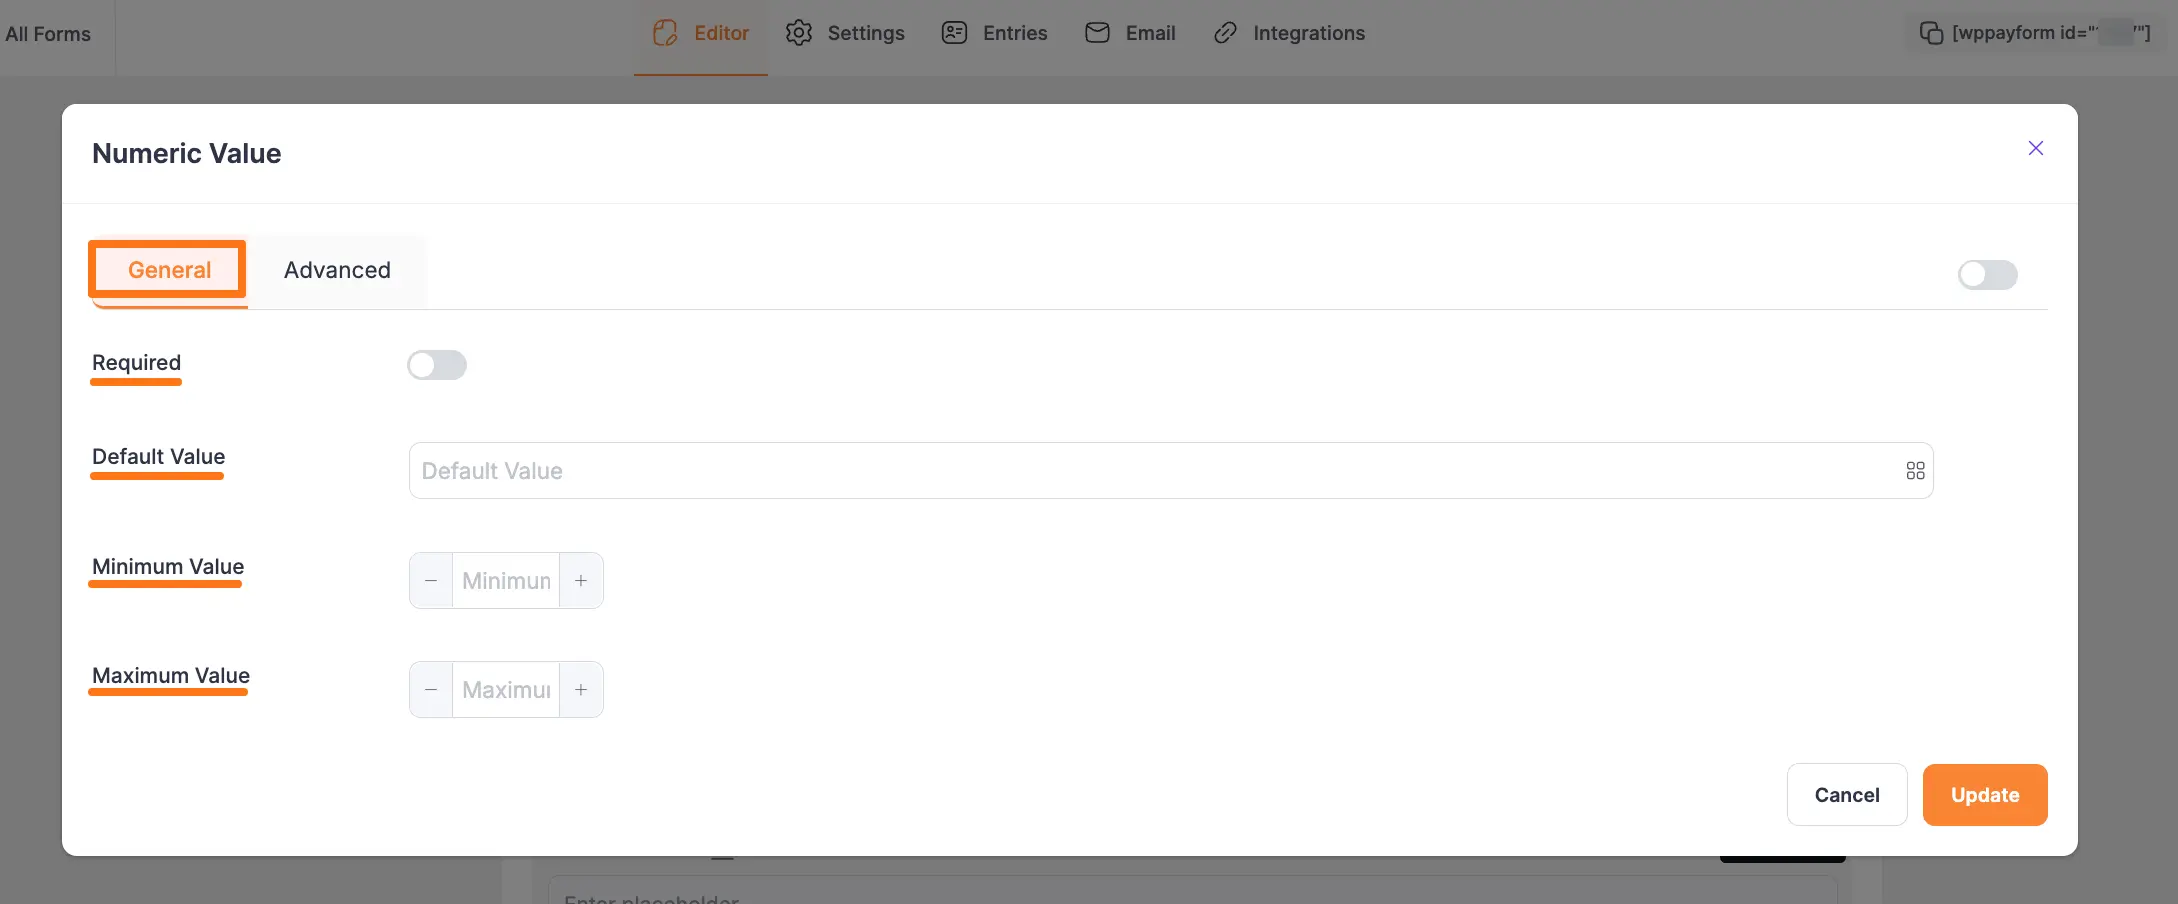Click the Settings gear icon
2178x904 pixels.
click(798, 33)
